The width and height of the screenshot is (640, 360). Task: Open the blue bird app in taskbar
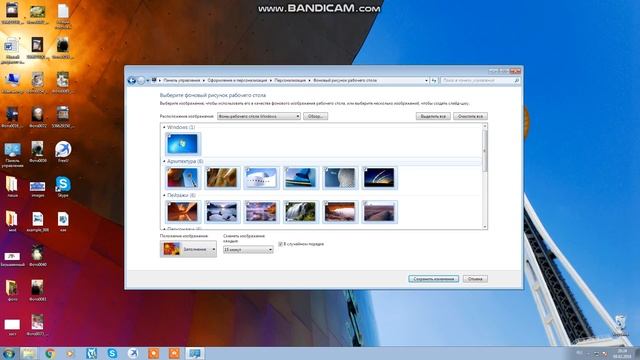[x=133, y=353]
